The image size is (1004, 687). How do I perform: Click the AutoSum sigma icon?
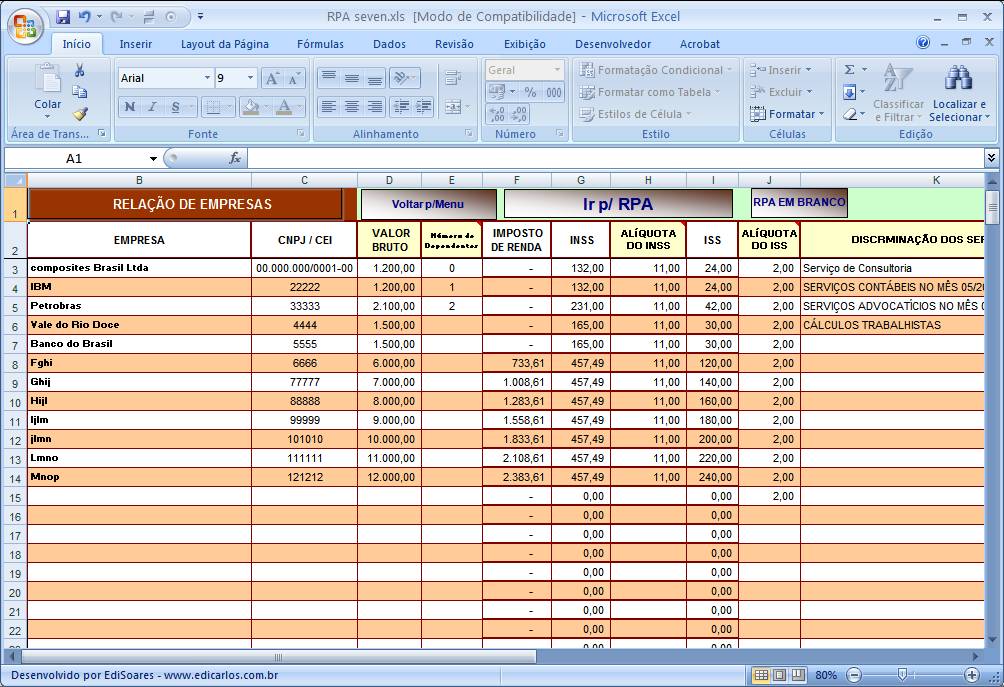click(849, 70)
